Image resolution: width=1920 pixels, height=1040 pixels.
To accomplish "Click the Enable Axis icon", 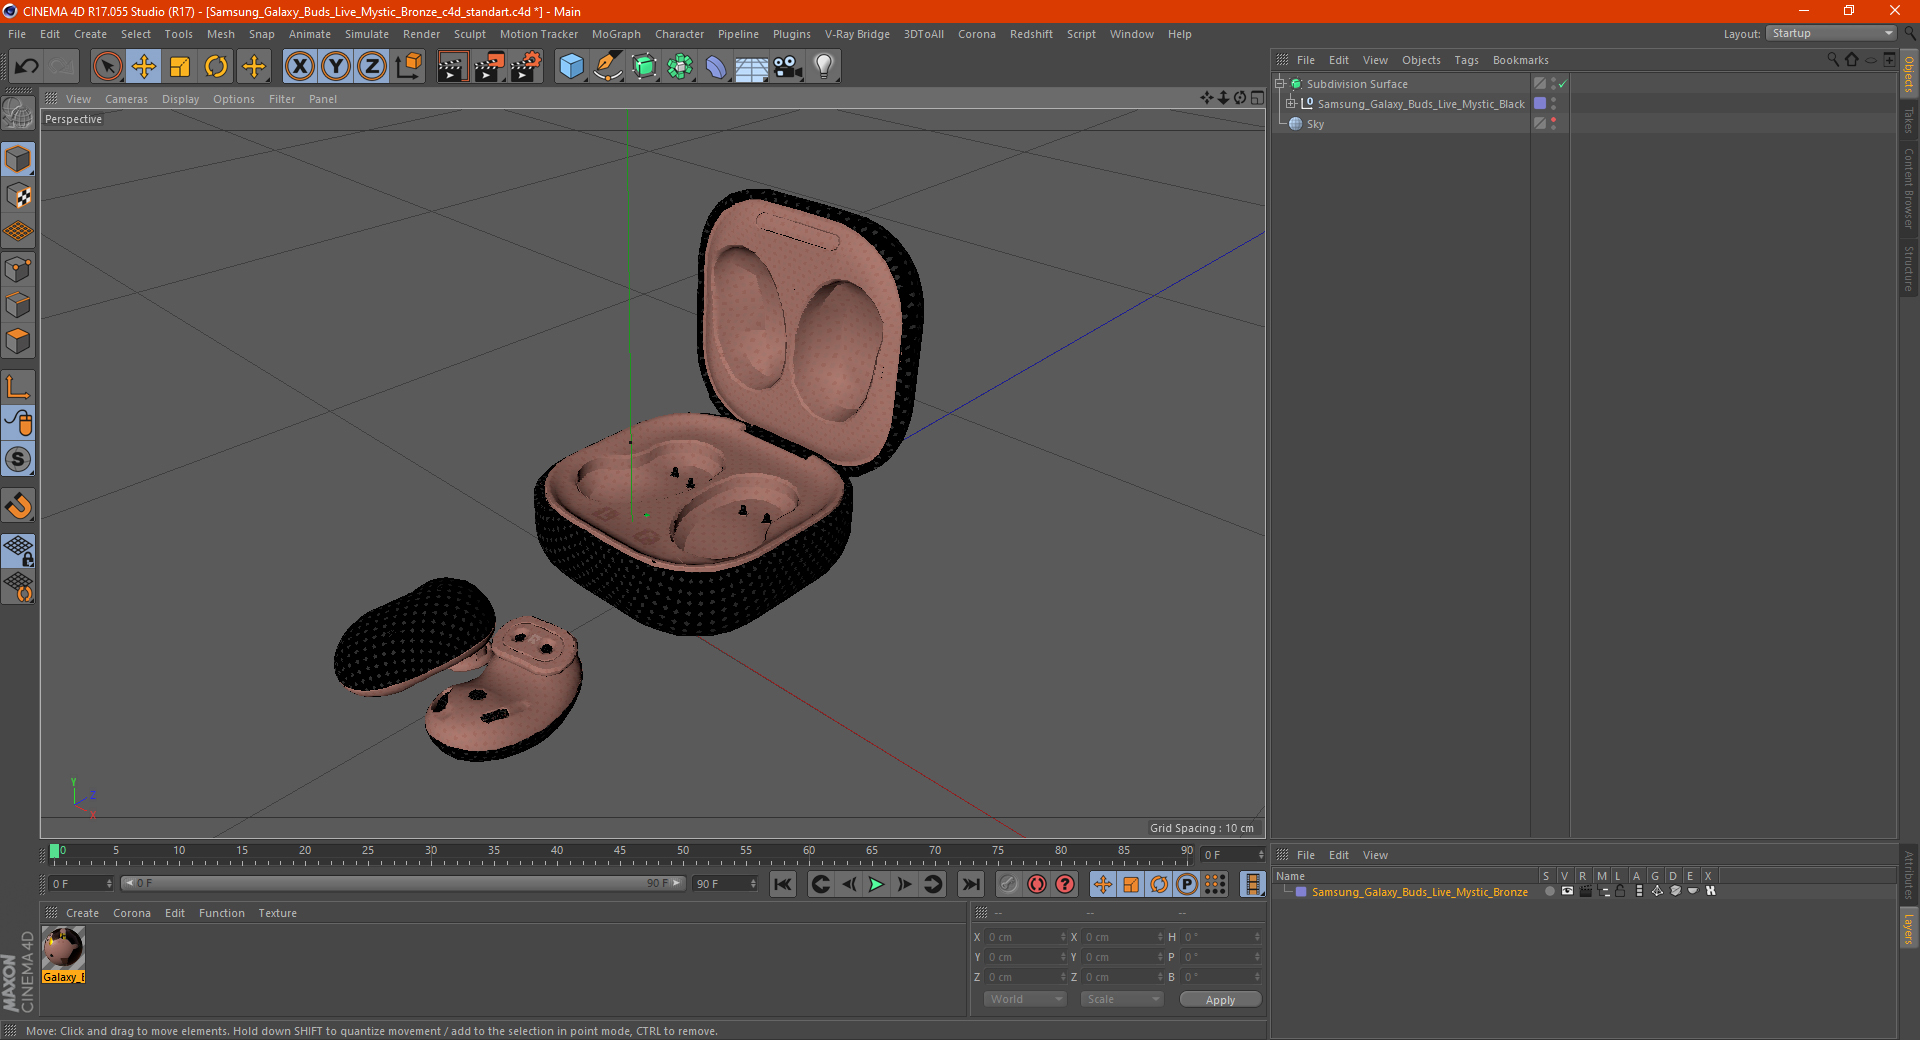I will click(18, 387).
